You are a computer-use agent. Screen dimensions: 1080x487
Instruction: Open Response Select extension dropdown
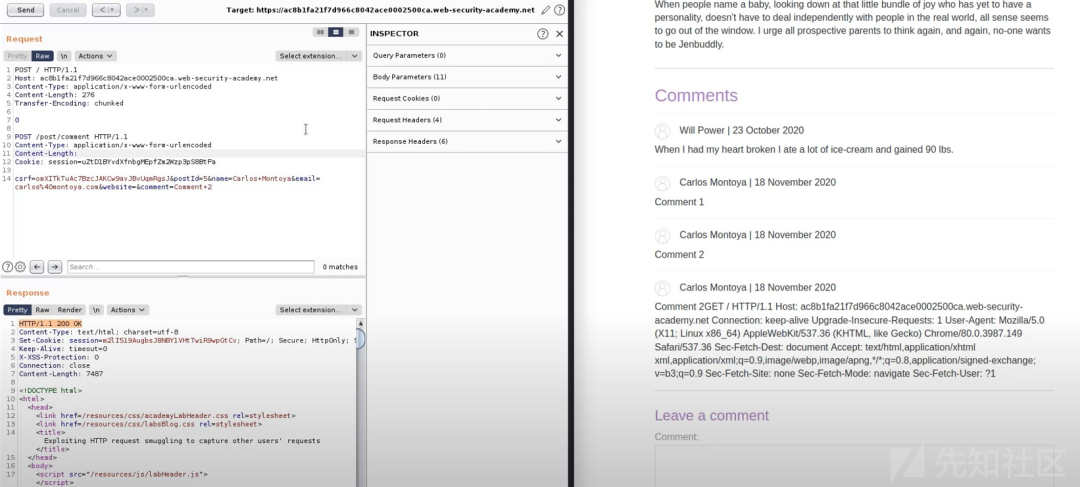coord(318,310)
